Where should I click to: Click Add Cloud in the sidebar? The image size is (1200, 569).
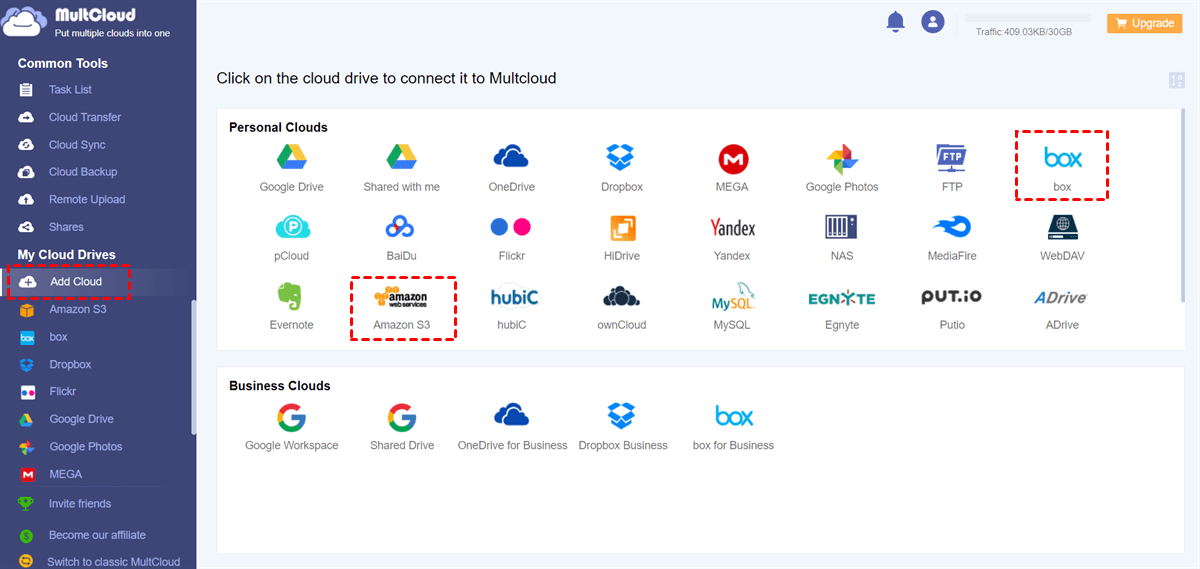pos(75,282)
